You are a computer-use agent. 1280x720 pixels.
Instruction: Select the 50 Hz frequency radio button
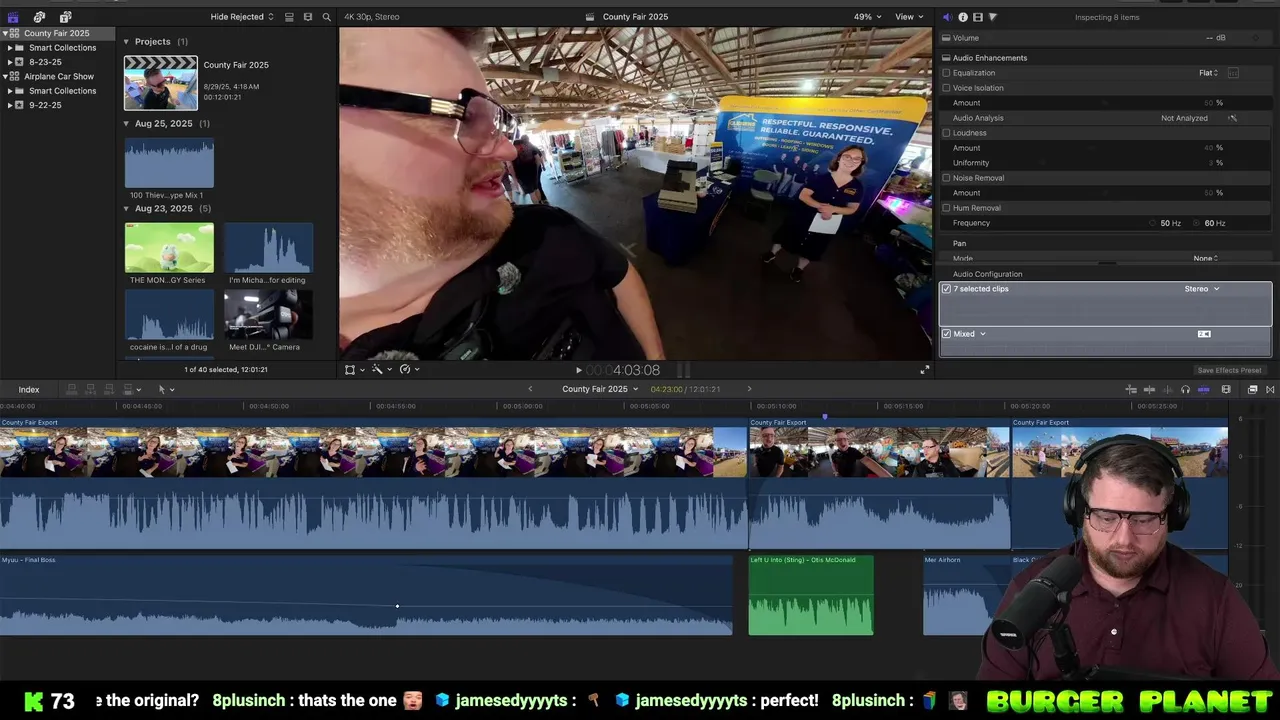[x=1153, y=223]
